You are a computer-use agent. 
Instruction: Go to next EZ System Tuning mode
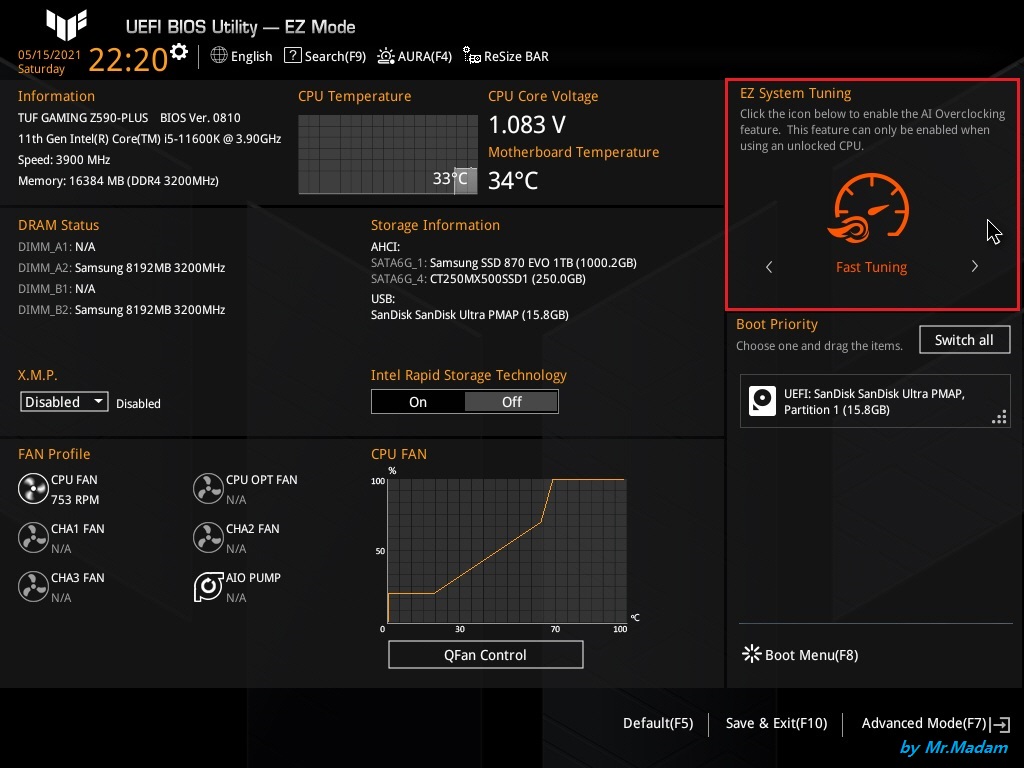974,266
